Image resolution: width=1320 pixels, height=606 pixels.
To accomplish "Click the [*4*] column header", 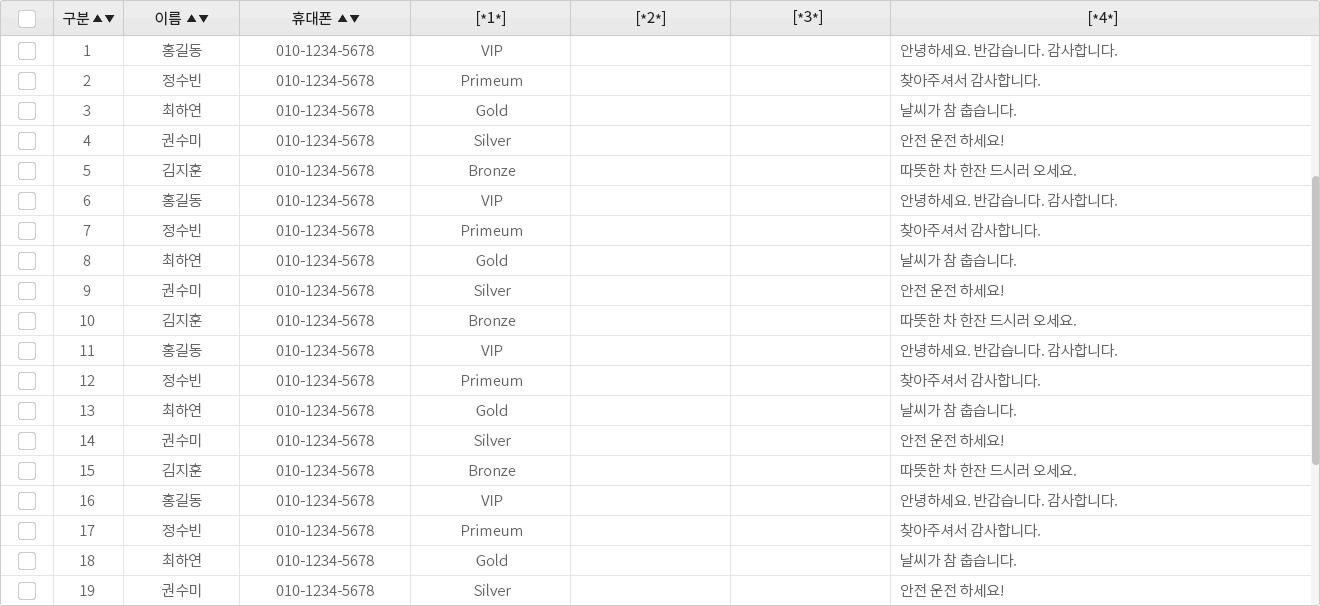I will coord(1102,18).
